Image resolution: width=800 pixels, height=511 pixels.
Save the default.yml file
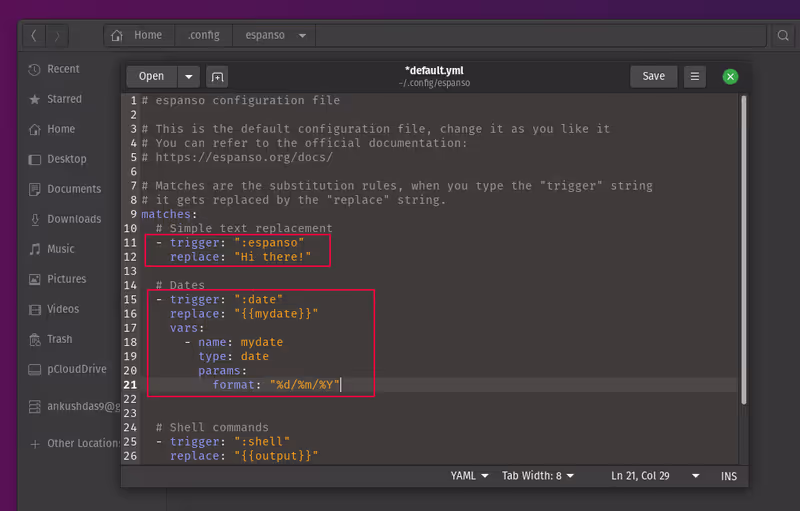pyautogui.click(x=654, y=76)
